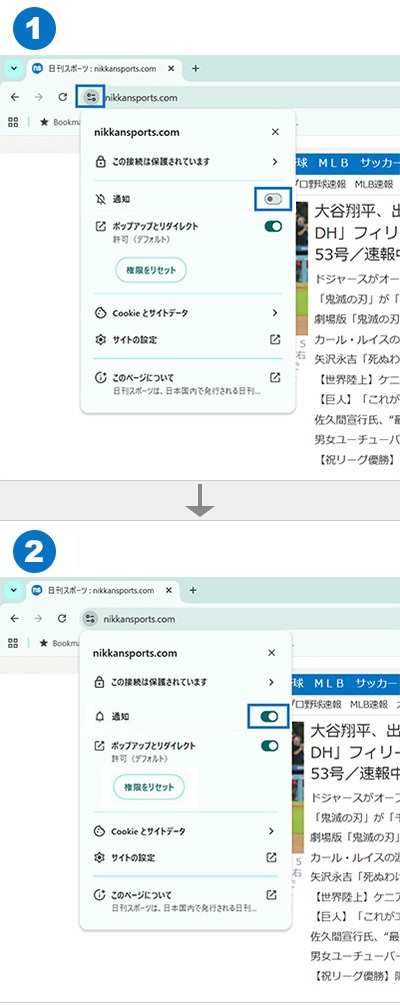
Task: Open tab search dropdown in step 1
Action: pos(12,69)
